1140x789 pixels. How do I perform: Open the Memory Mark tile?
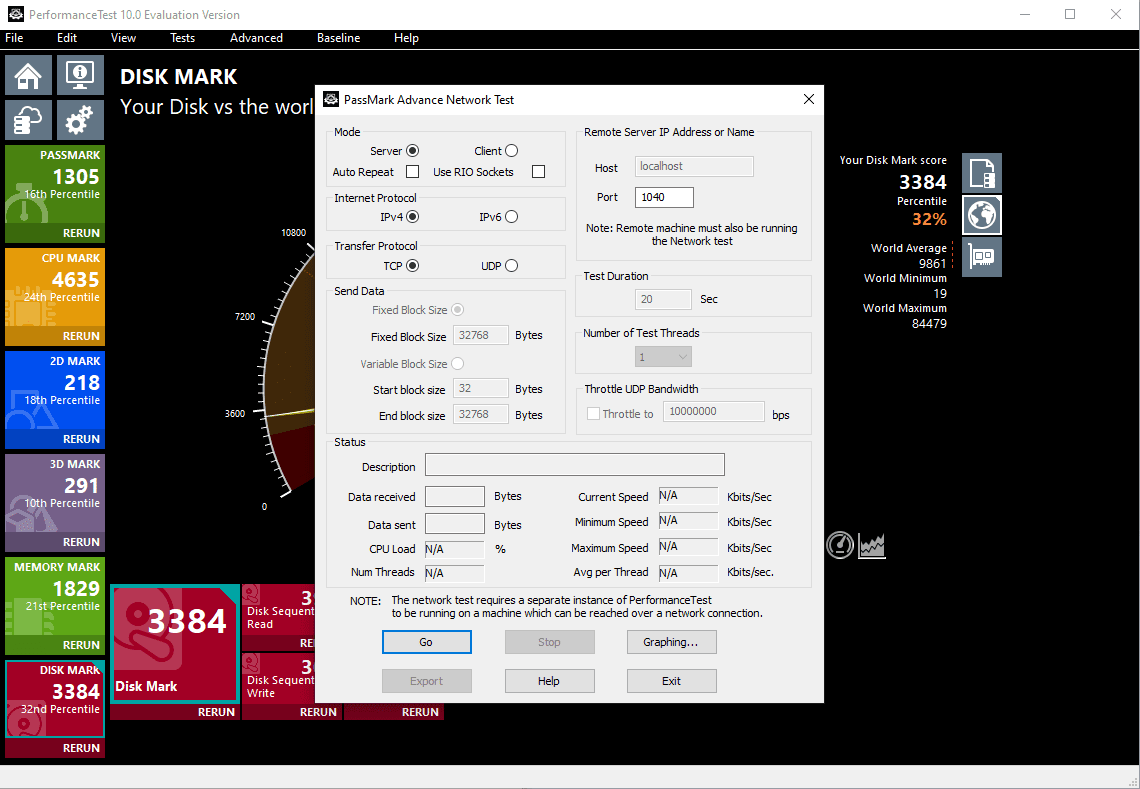tap(55, 597)
